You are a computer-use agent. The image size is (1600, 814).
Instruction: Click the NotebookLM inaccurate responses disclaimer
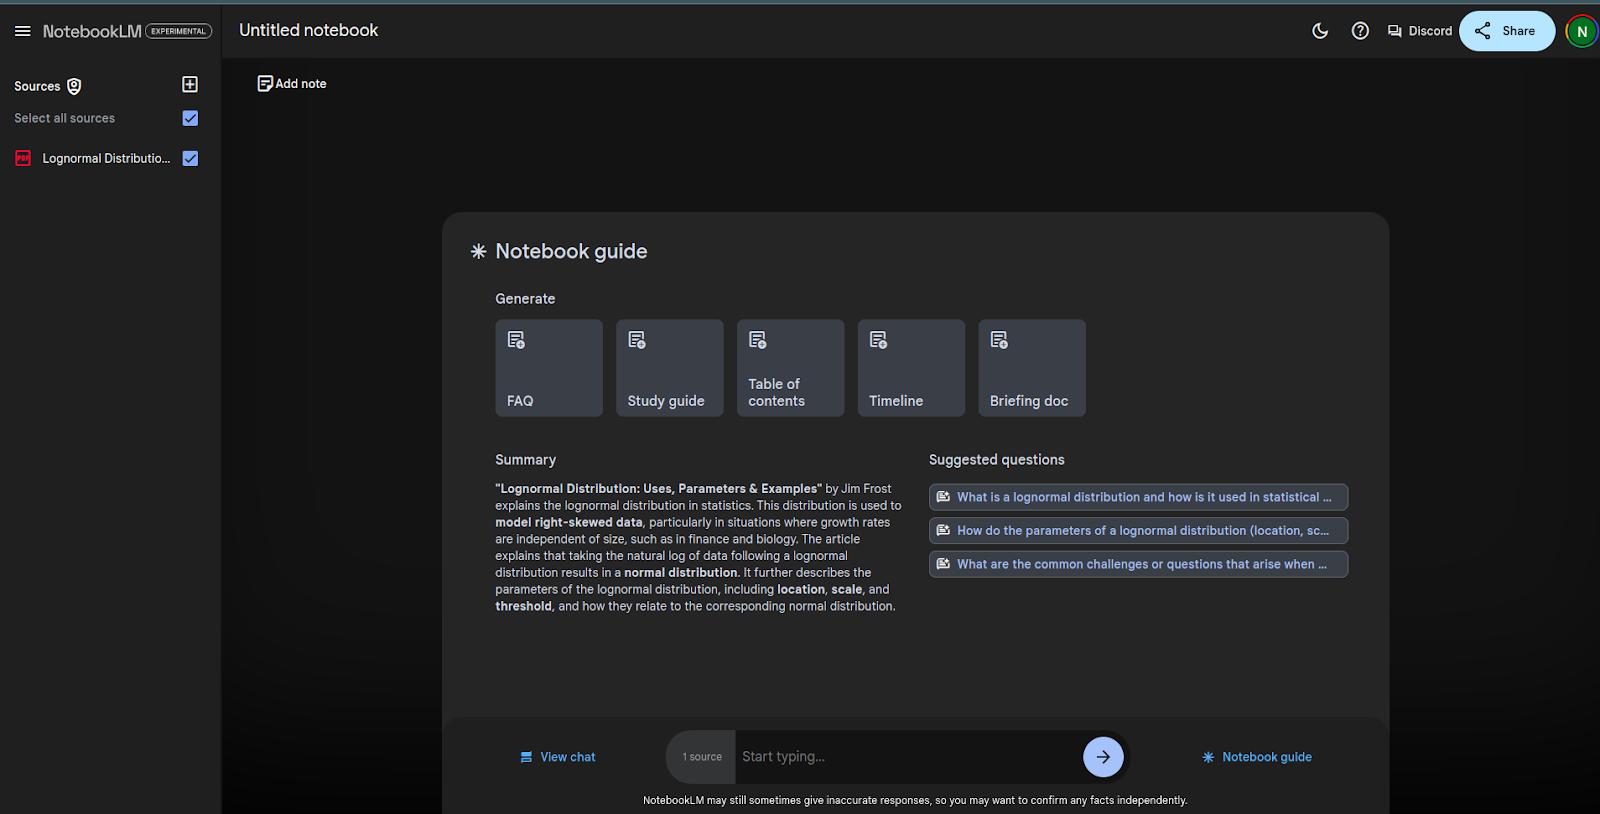coord(915,800)
